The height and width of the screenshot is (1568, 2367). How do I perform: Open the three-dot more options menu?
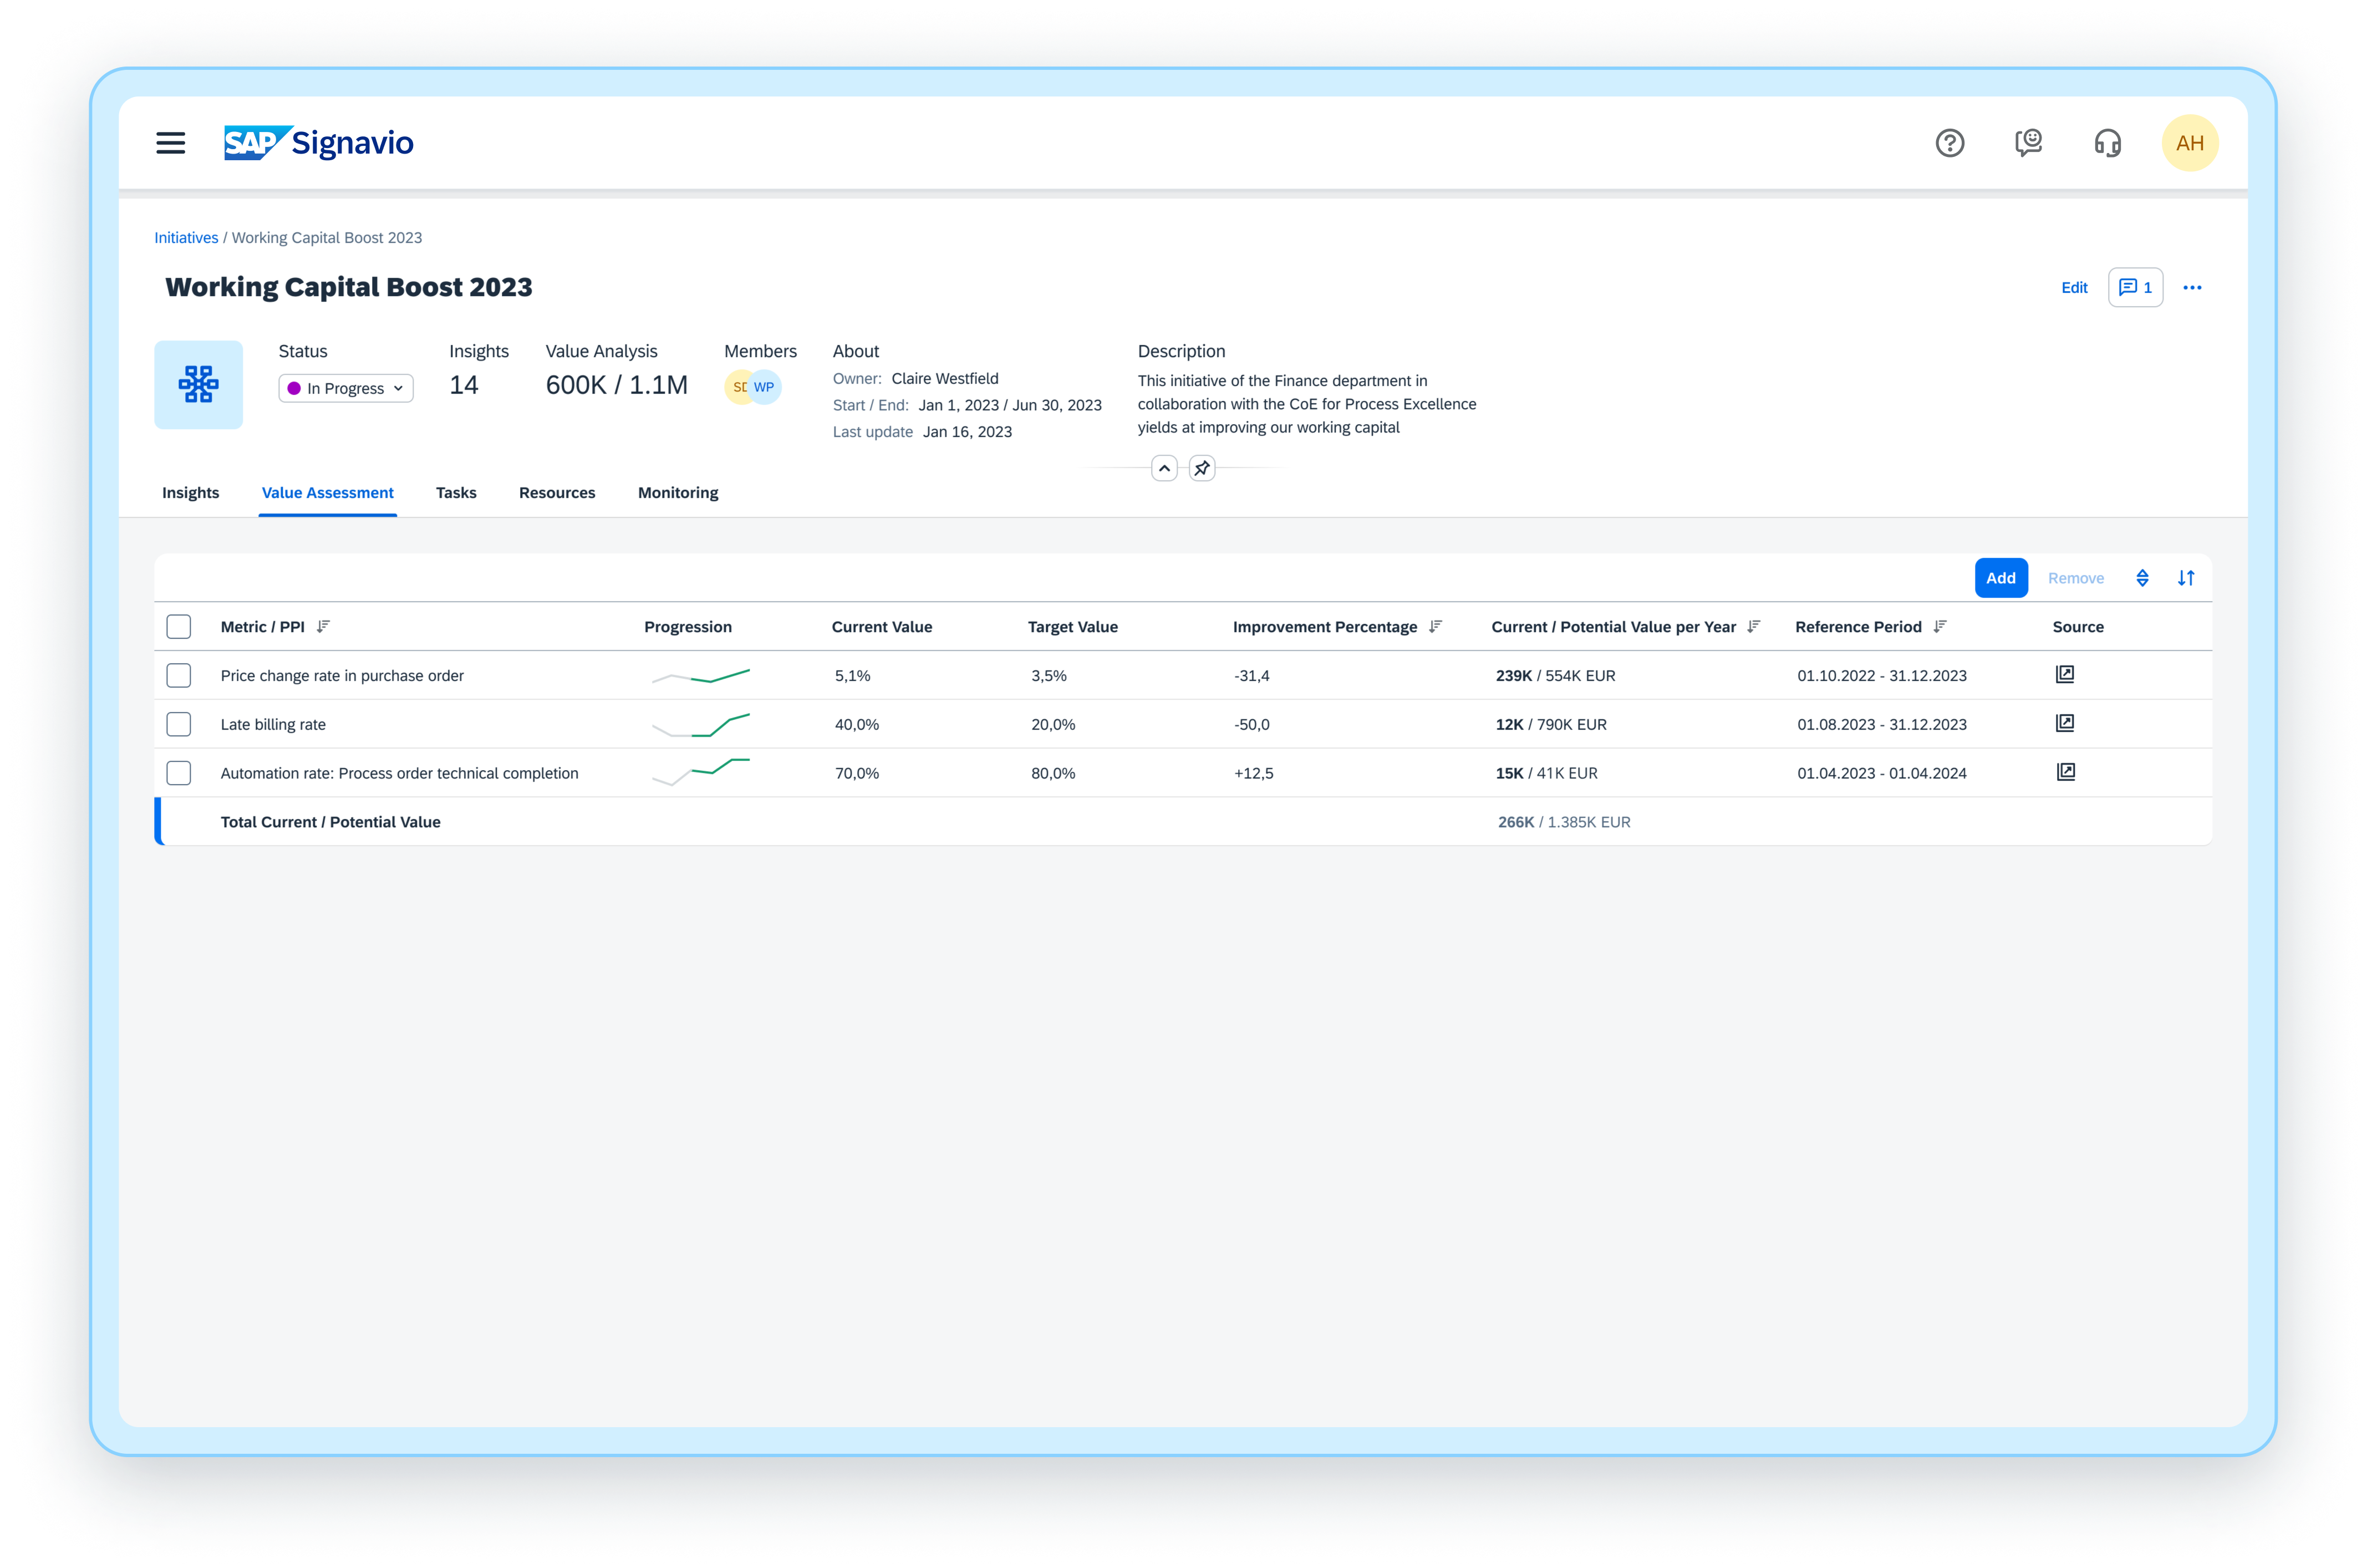point(2192,288)
